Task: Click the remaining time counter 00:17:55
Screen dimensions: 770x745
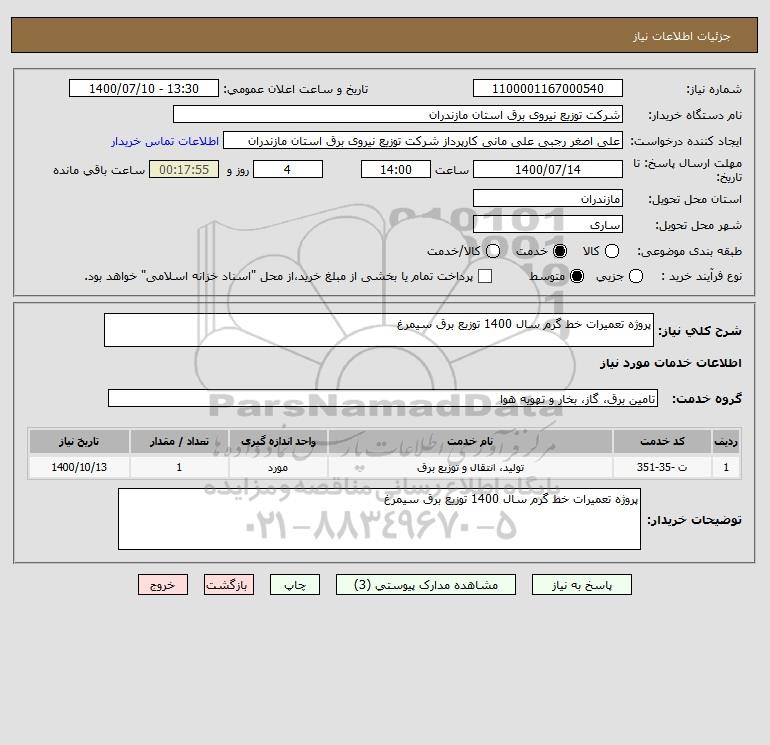Action: pos(184,169)
